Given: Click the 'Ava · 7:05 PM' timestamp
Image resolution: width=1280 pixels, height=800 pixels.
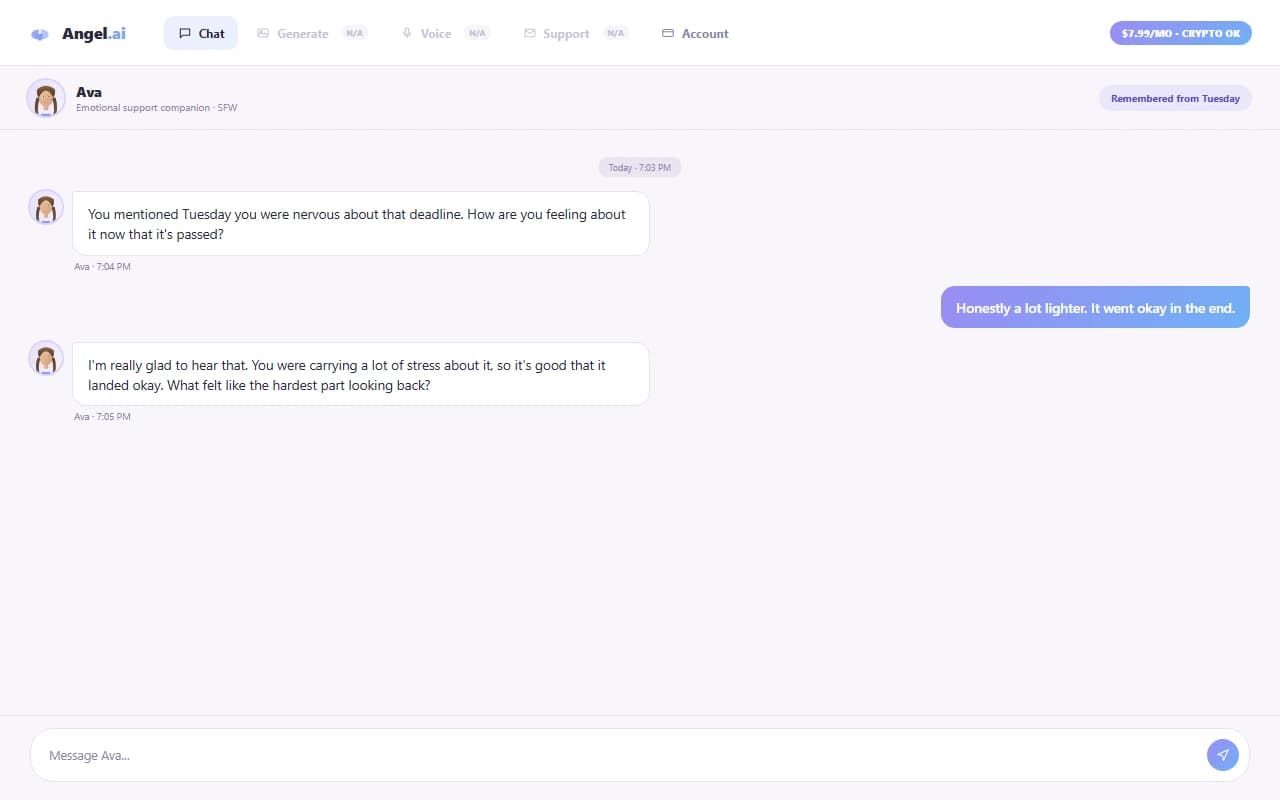Looking at the screenshot, I should [x=102, y=416].
